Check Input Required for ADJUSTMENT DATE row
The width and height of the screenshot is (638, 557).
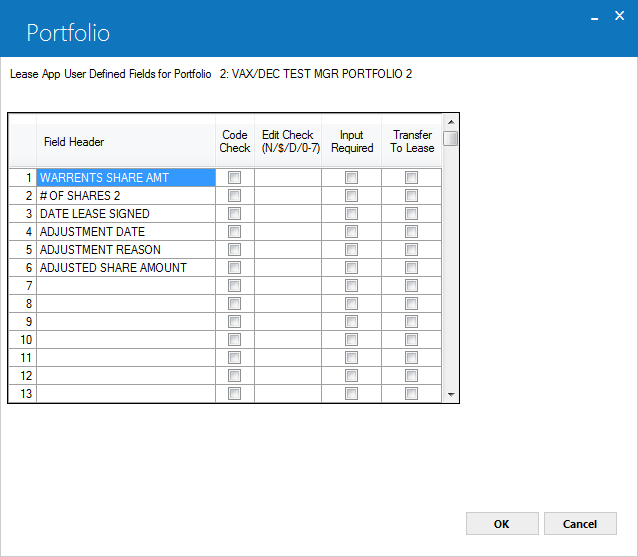click(351, 232)
